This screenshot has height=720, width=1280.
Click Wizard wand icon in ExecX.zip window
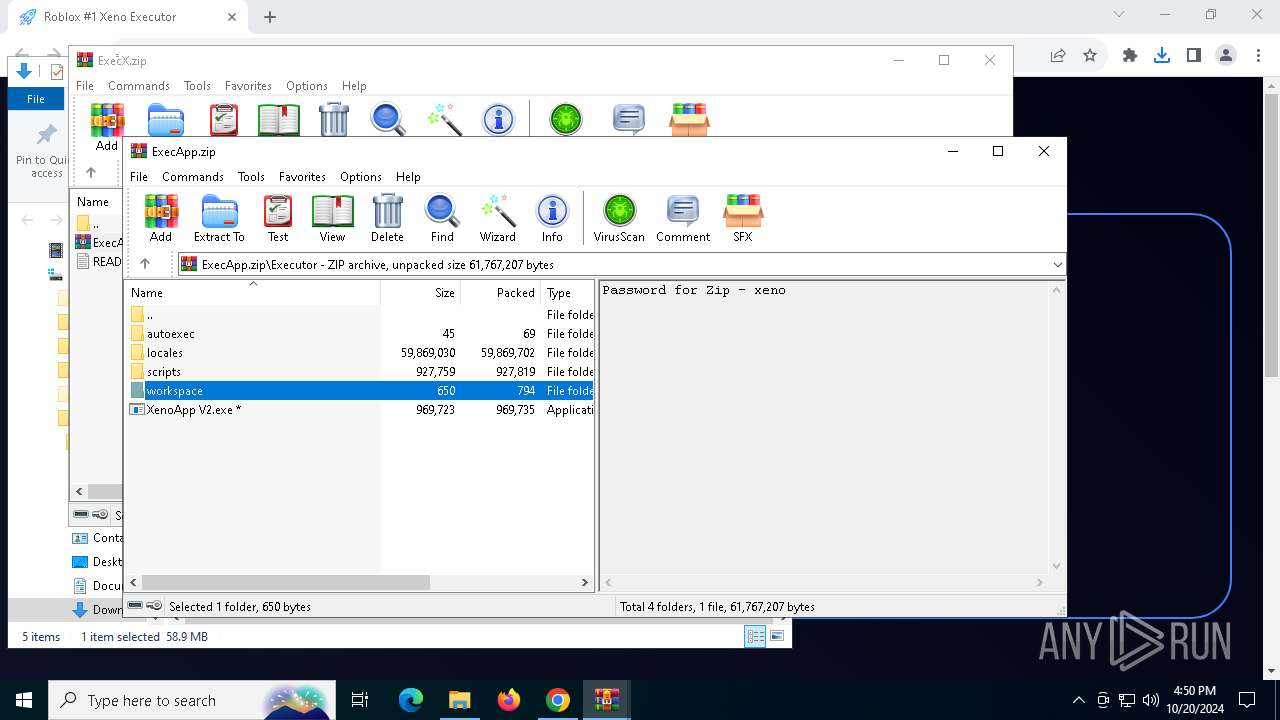click(x=443, y=119)
